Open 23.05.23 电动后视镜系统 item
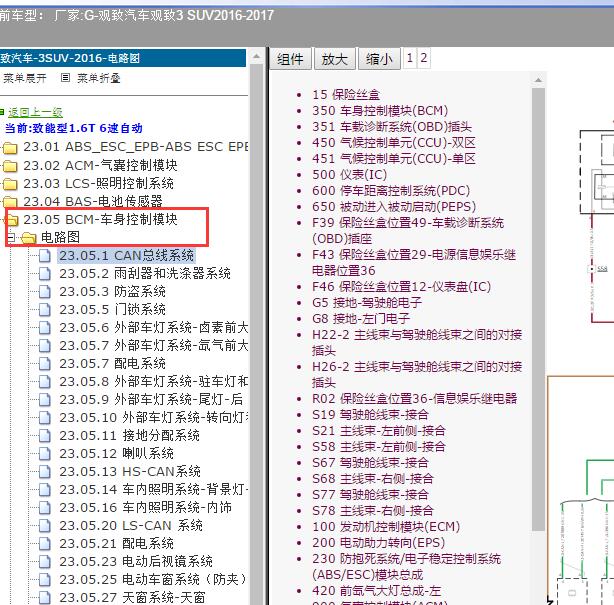 pos(136,562)
